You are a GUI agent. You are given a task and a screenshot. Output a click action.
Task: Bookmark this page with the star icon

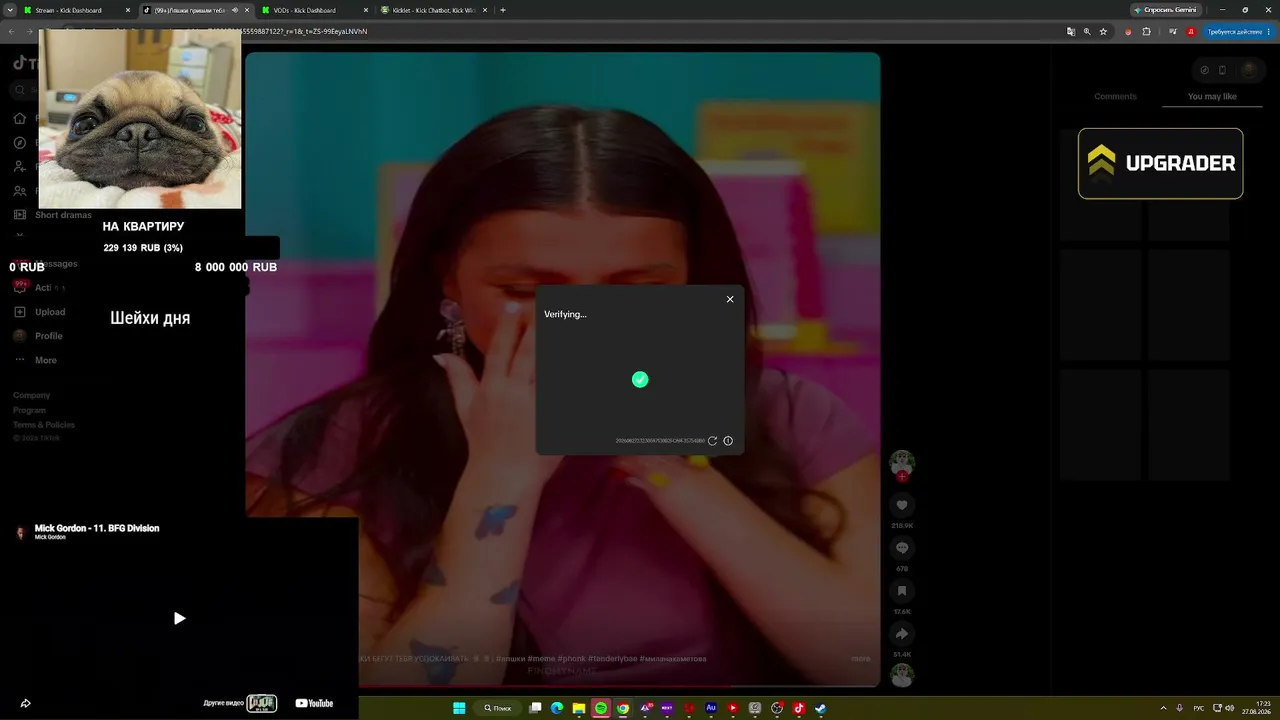[x=1103, y=31]
